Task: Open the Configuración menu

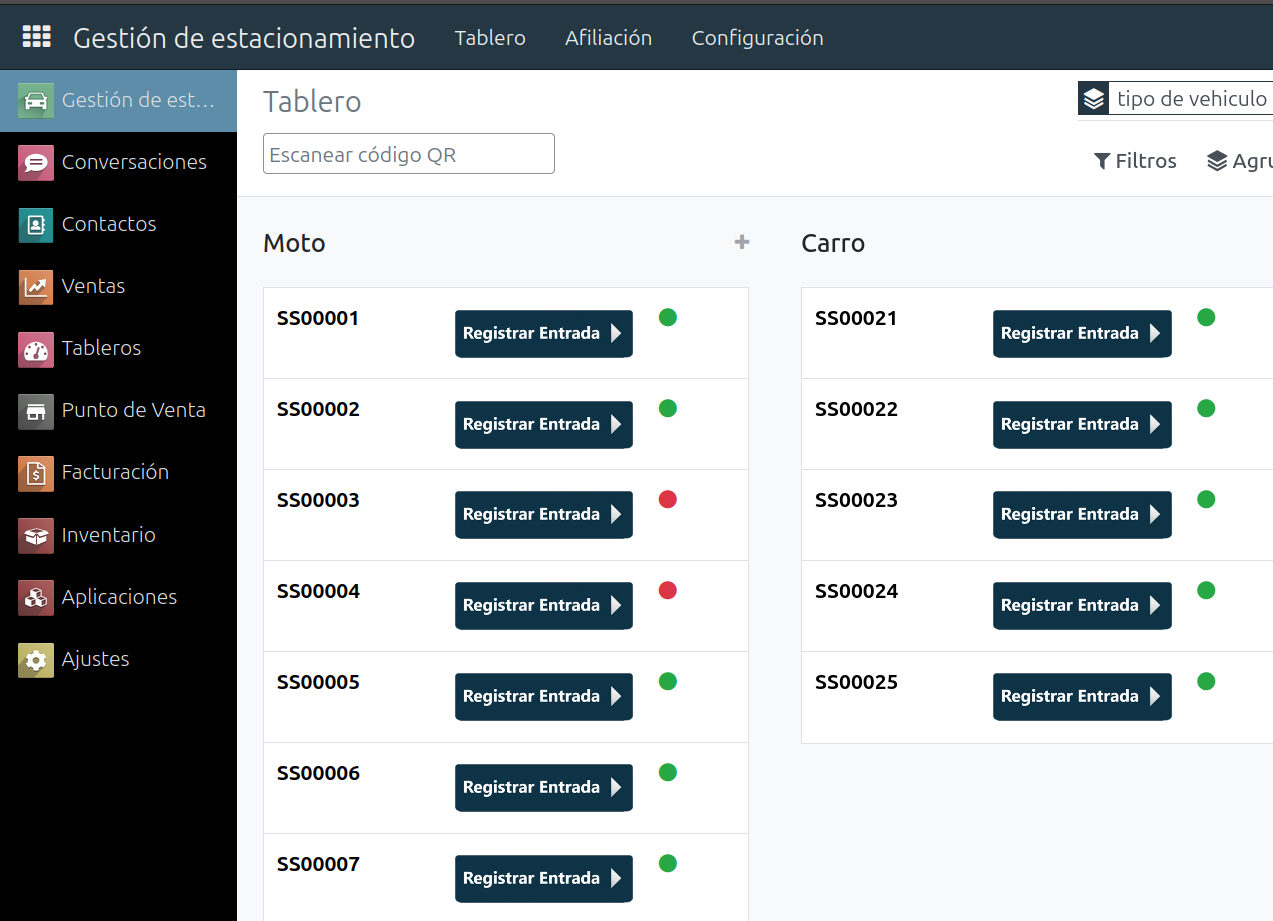Action: [757, 38]
